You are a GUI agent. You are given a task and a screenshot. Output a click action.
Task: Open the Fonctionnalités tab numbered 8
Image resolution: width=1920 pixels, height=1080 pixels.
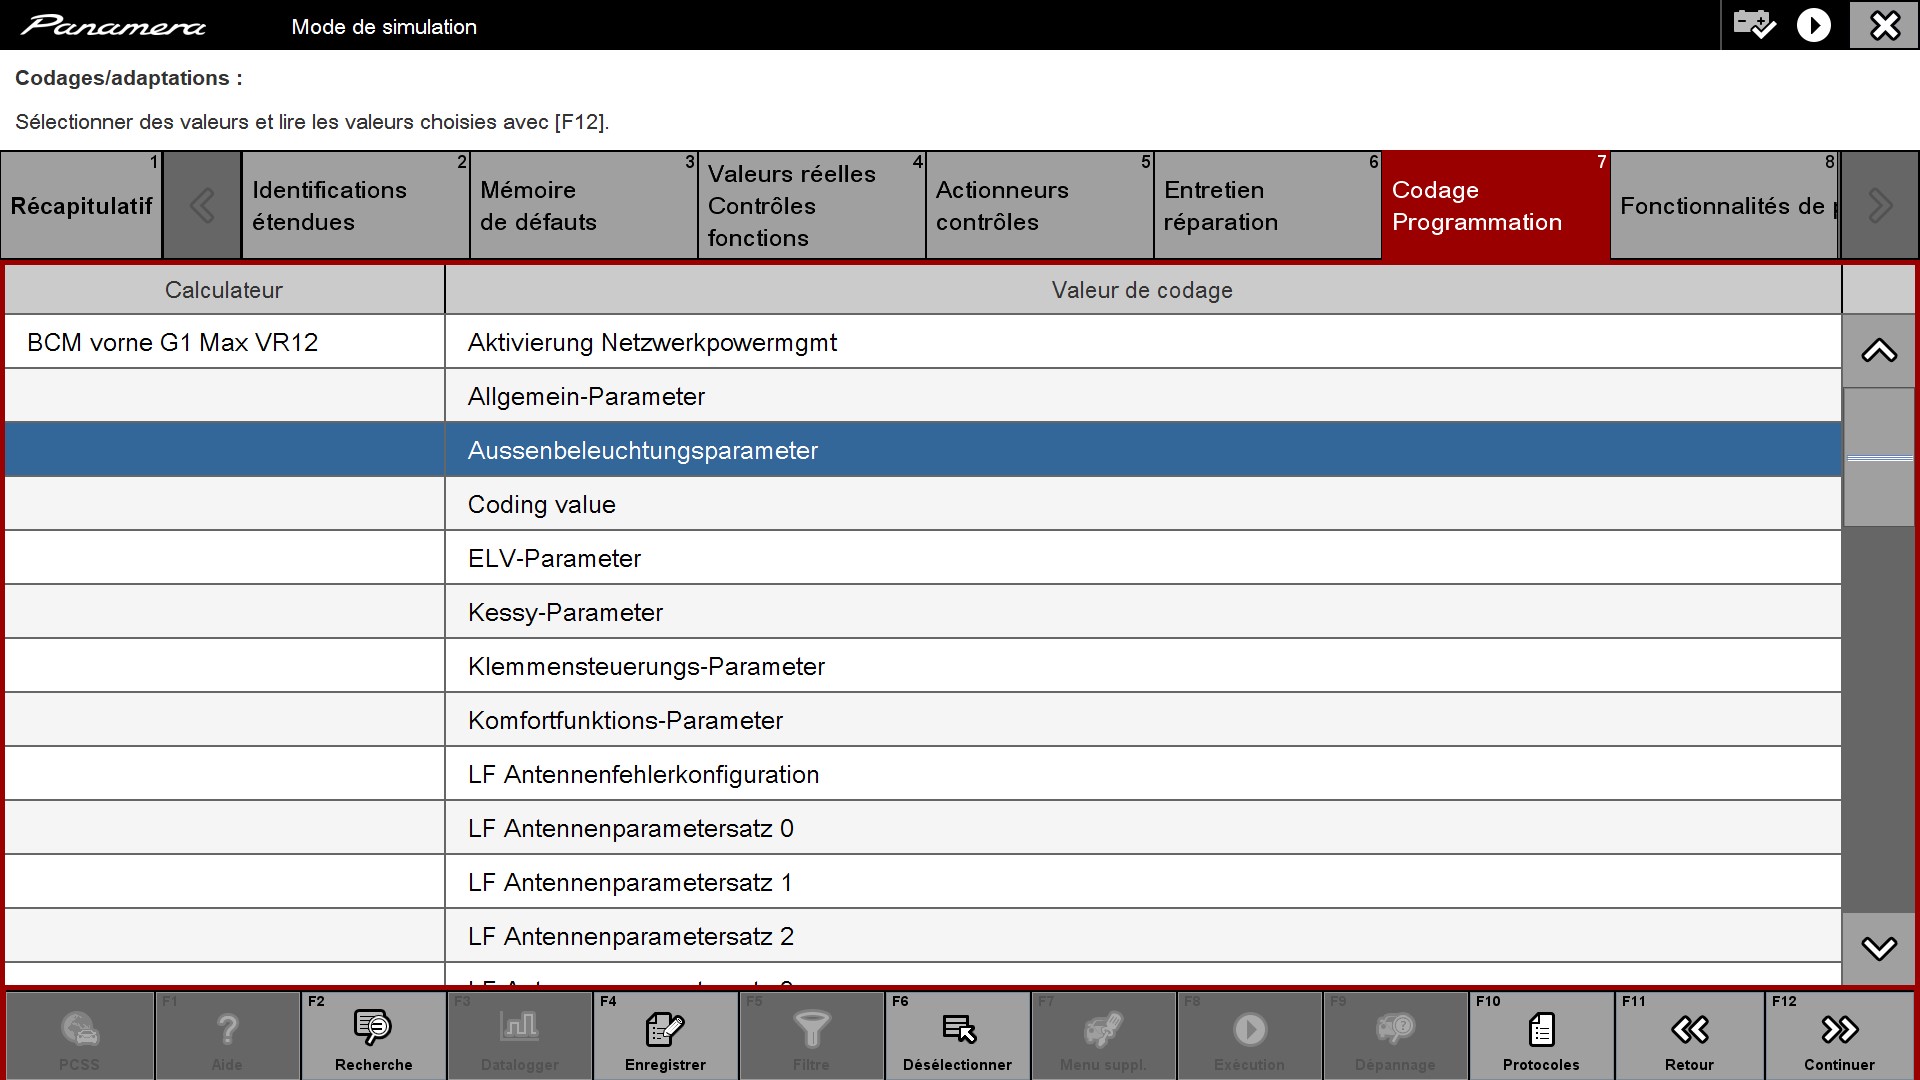click(1725, 205)
